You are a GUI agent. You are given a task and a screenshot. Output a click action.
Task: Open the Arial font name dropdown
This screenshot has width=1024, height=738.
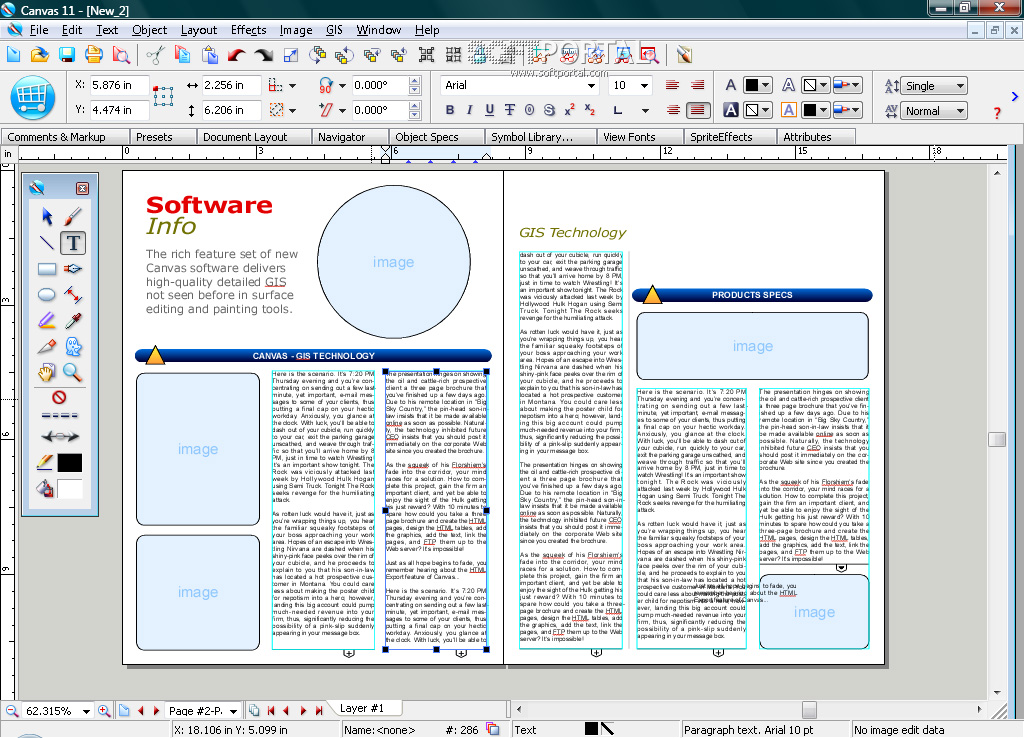click(x=592, y=86)
